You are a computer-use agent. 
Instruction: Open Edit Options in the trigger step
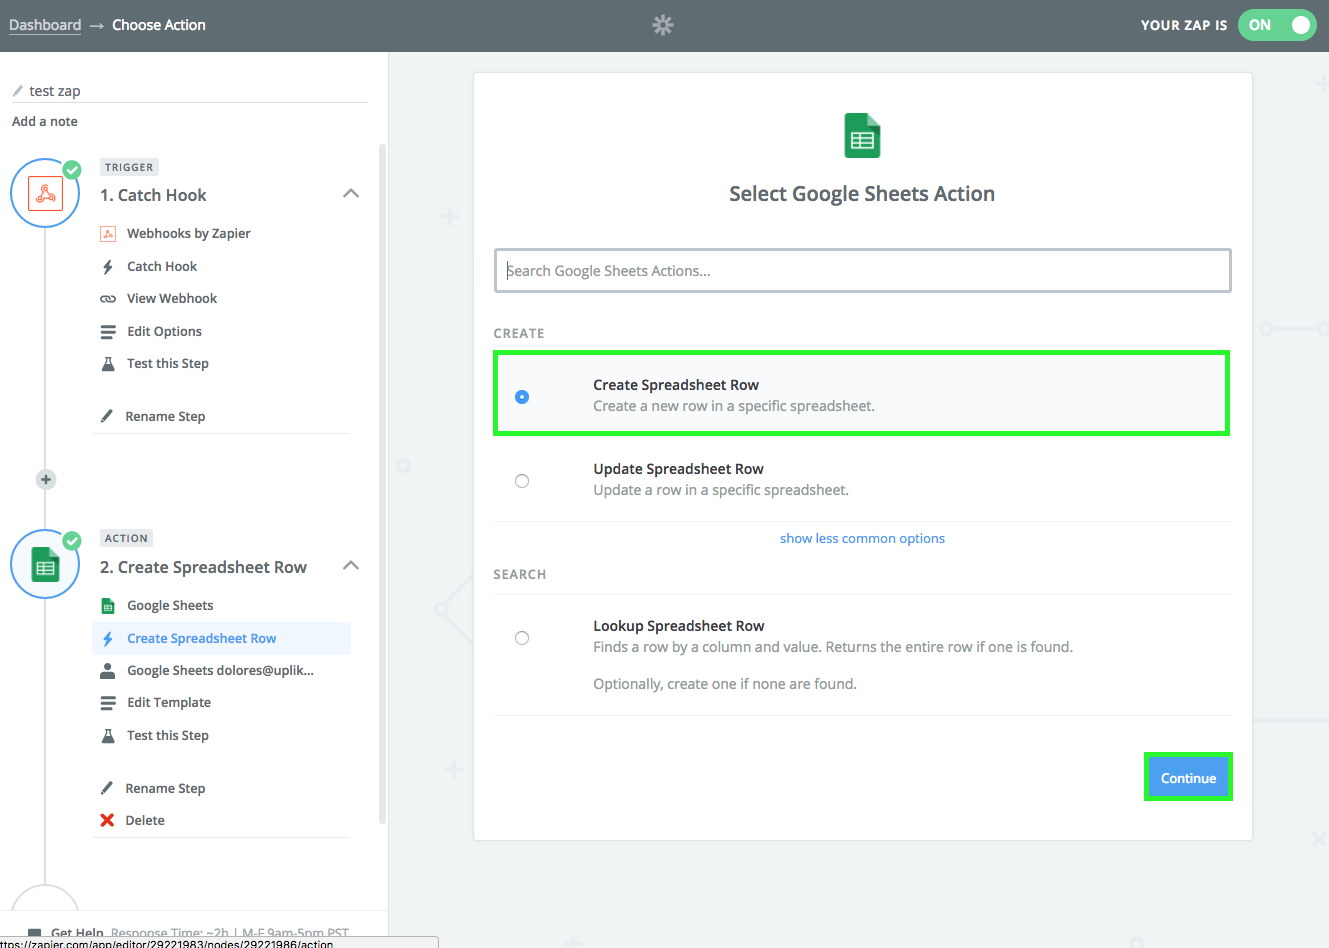tap(164, 332)
